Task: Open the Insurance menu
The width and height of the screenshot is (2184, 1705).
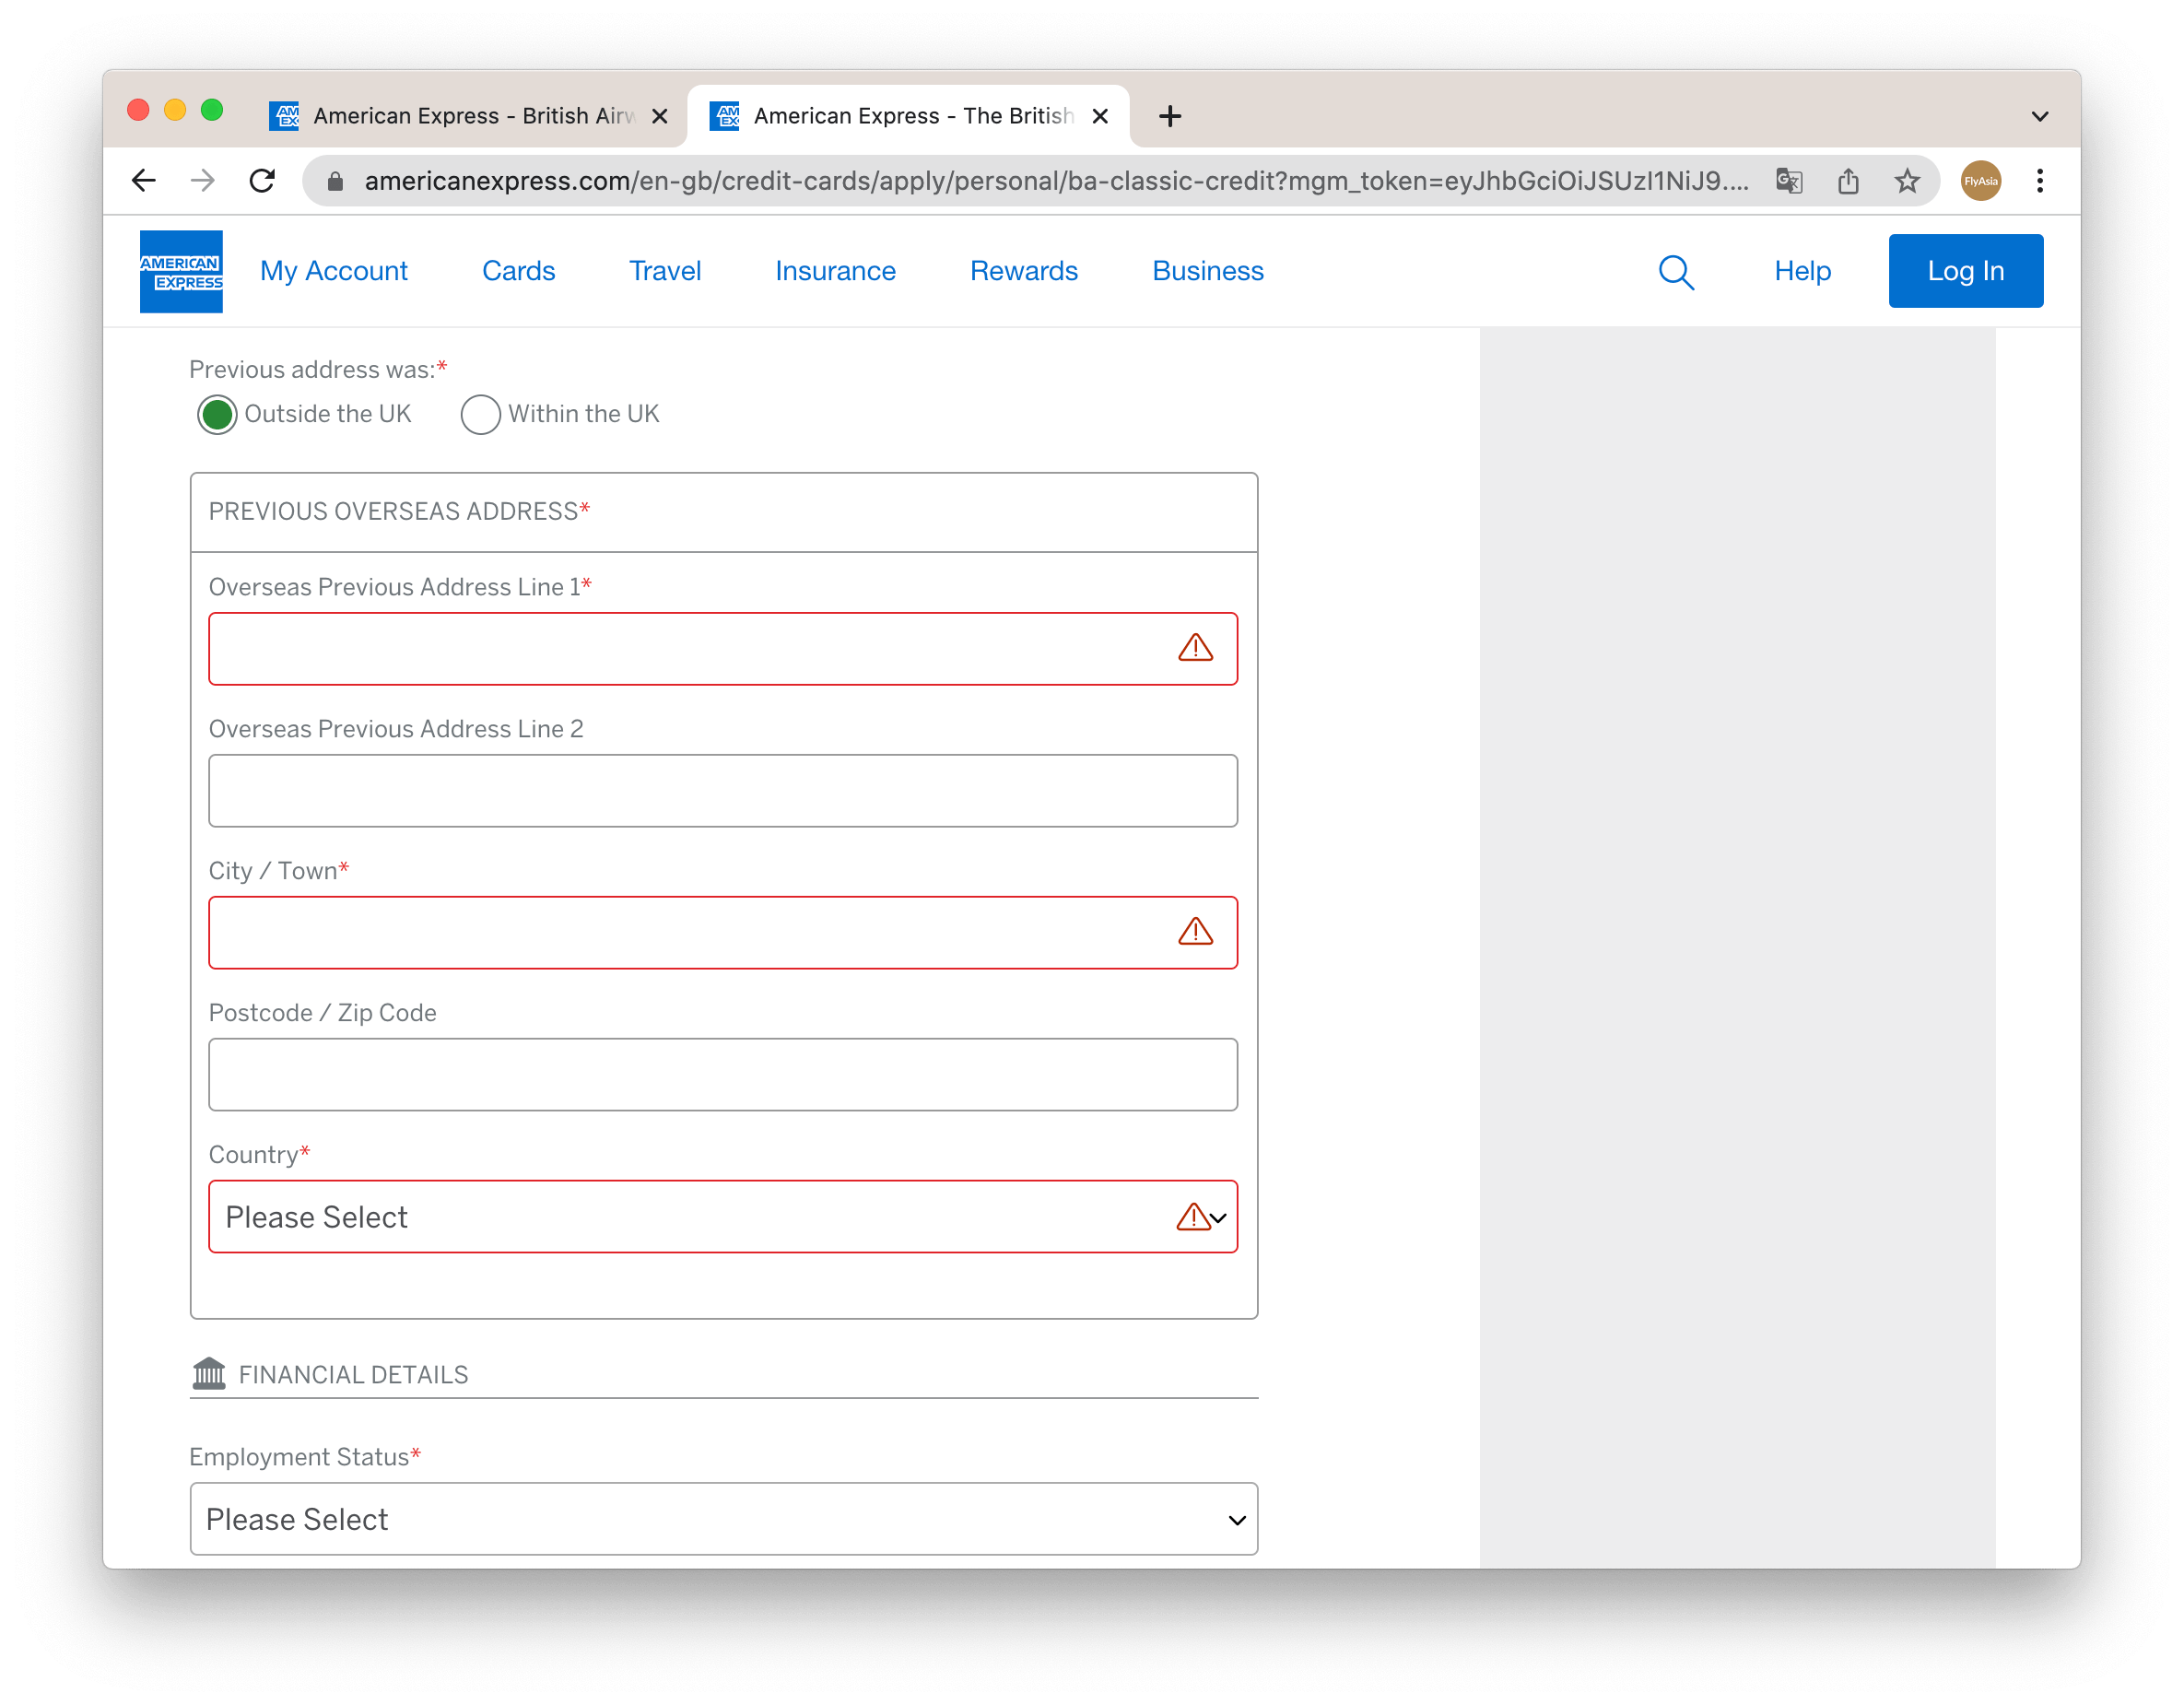Action: click(x=835, y=271)
